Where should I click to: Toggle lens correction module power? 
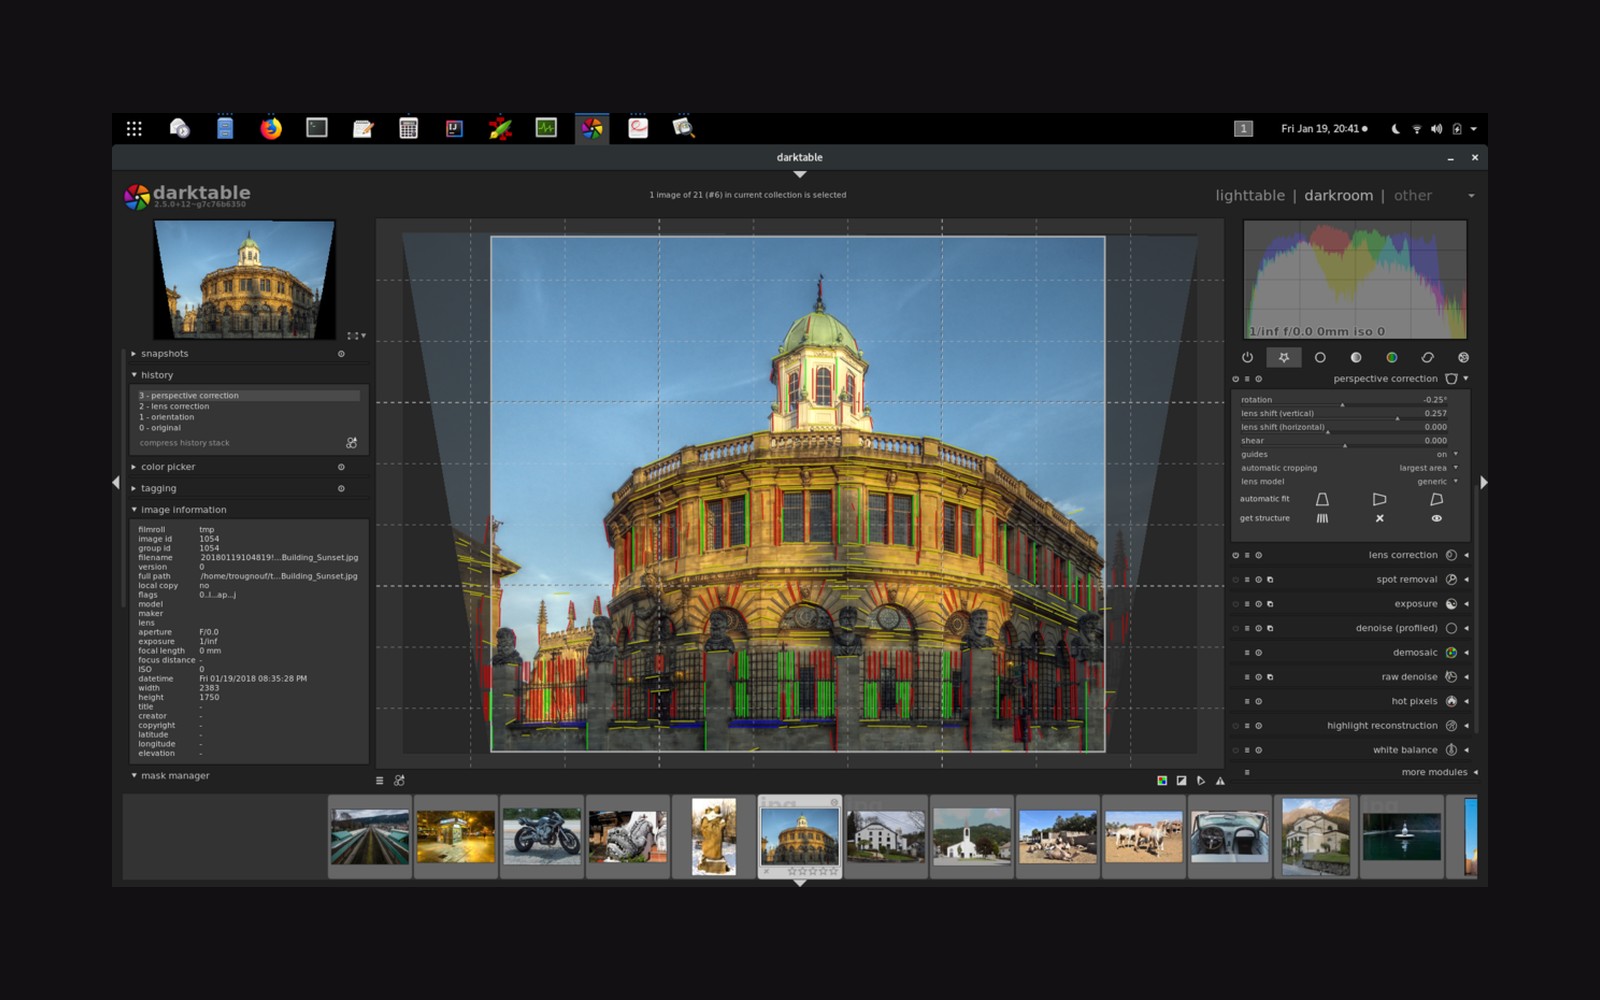point(1235,555)
